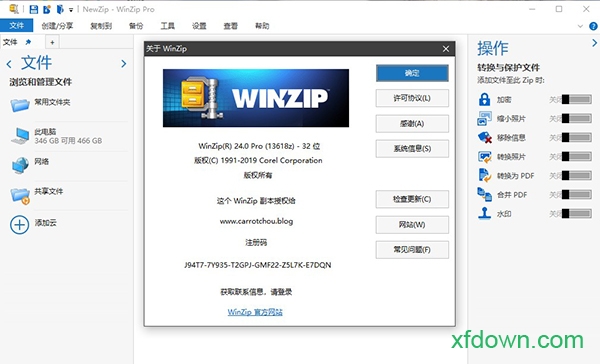Collapse the ribbon with the chevron arrow
600x364 pixels.
pyautogui.click(x=580, y=26)
